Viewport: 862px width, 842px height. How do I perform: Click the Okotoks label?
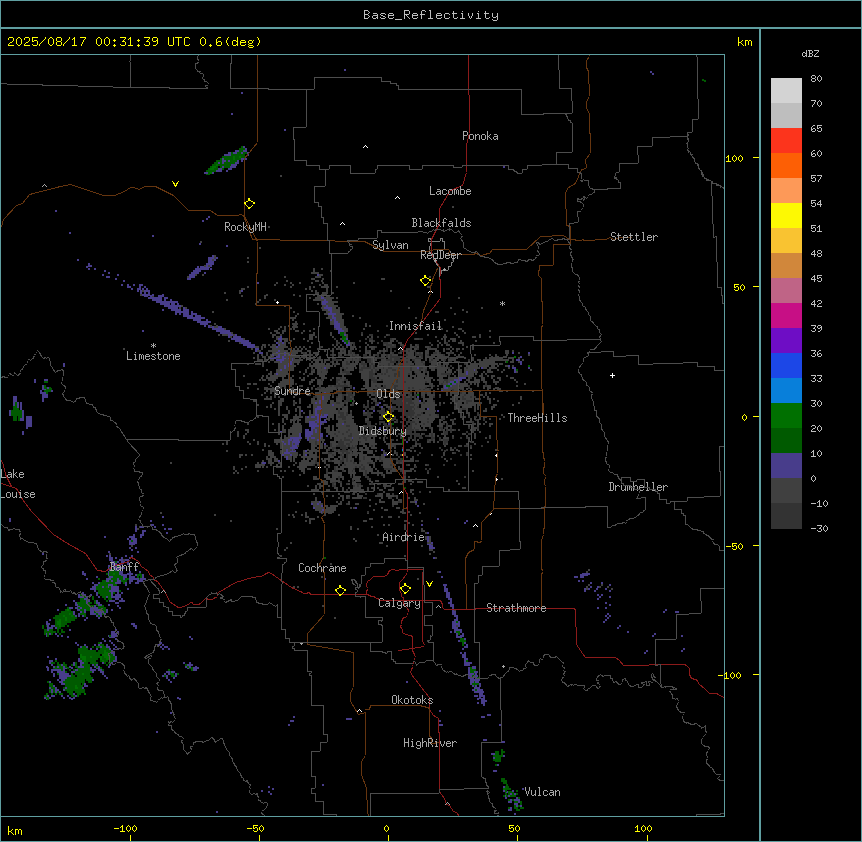click(x=412, y=700)
